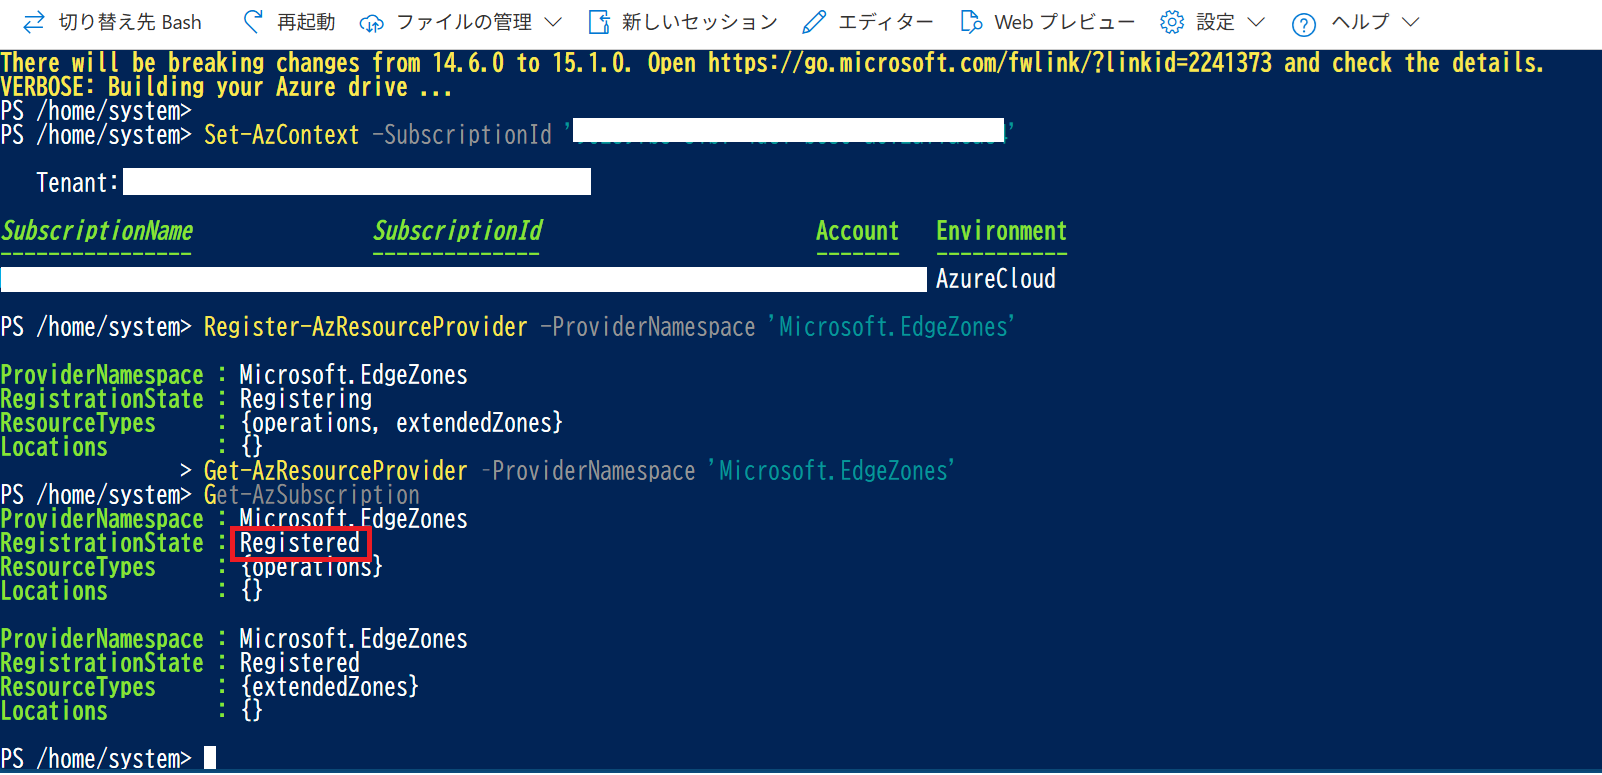Click the terminal cursor at the last prompt
Image resolution: width=1602 pixels, height=775 pixels.
210,758
